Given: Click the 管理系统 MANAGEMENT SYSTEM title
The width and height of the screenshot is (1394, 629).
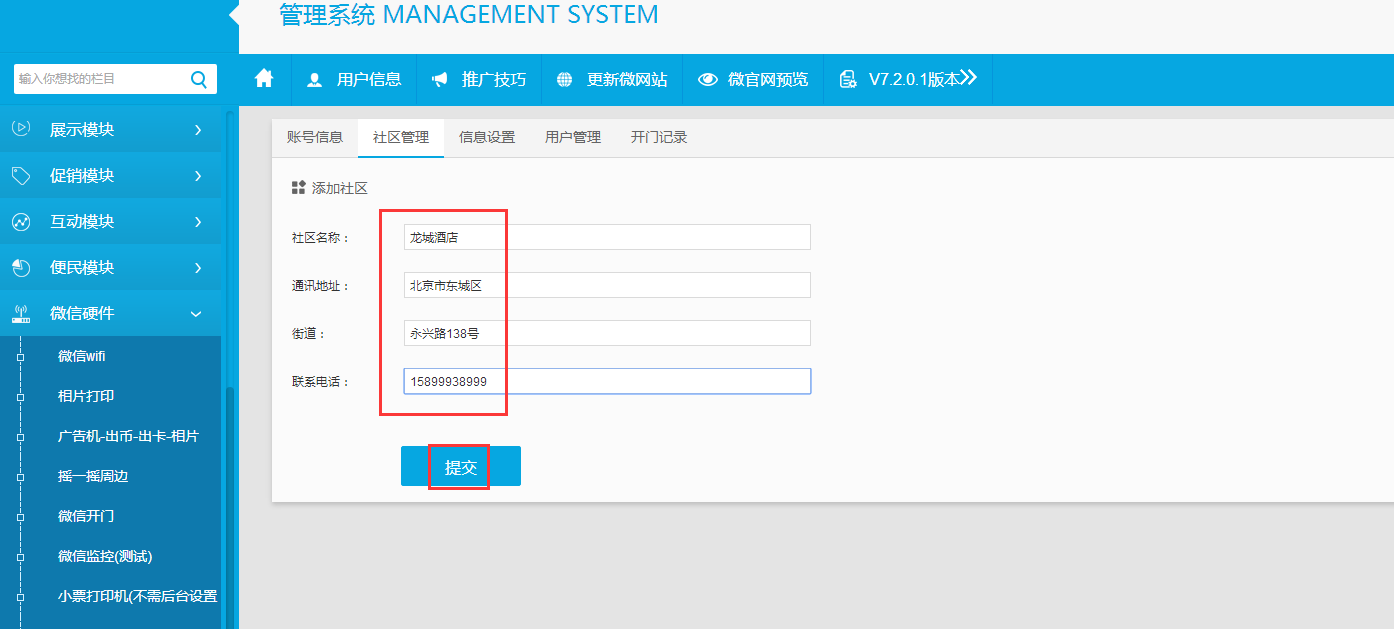Looking at the screenshot, I should tap(469, 15).
